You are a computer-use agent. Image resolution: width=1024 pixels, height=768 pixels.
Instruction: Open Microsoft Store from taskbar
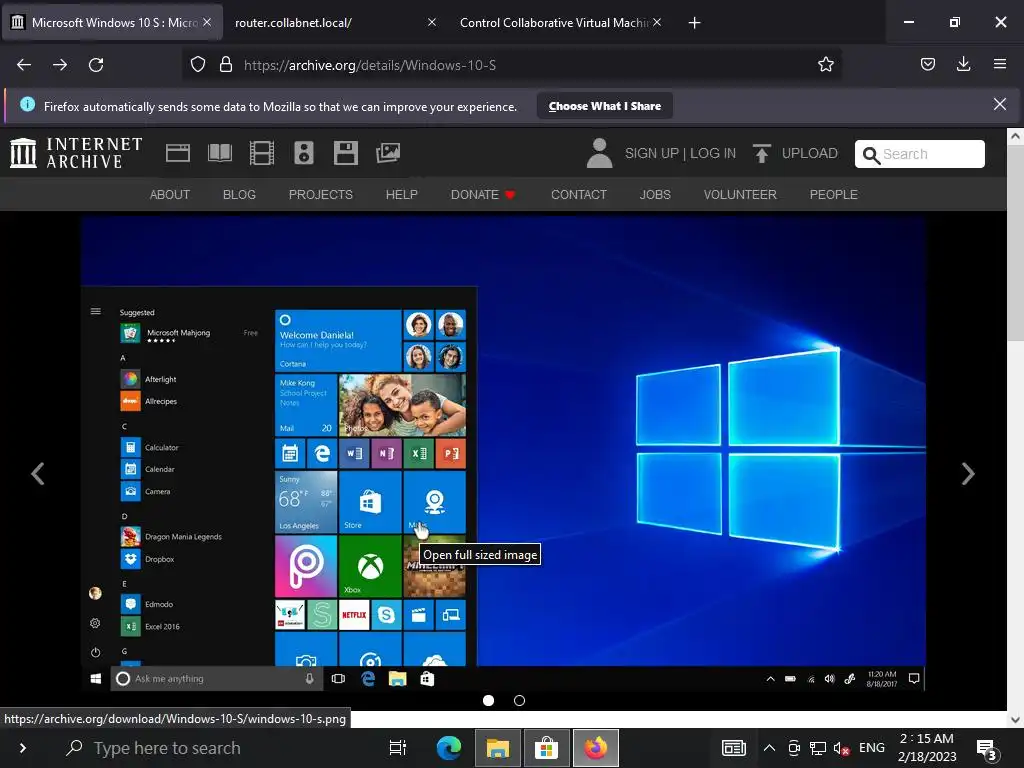547,748
